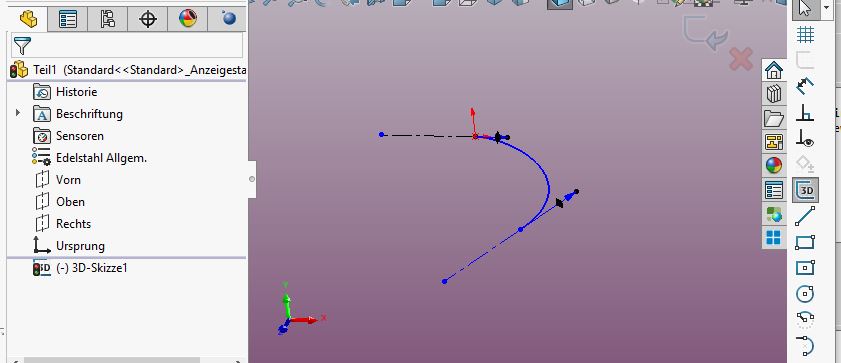This screenshot has height=363, width=841.
Task: Switch to the ConfigurationManager tab
Action: click(107, 20)
